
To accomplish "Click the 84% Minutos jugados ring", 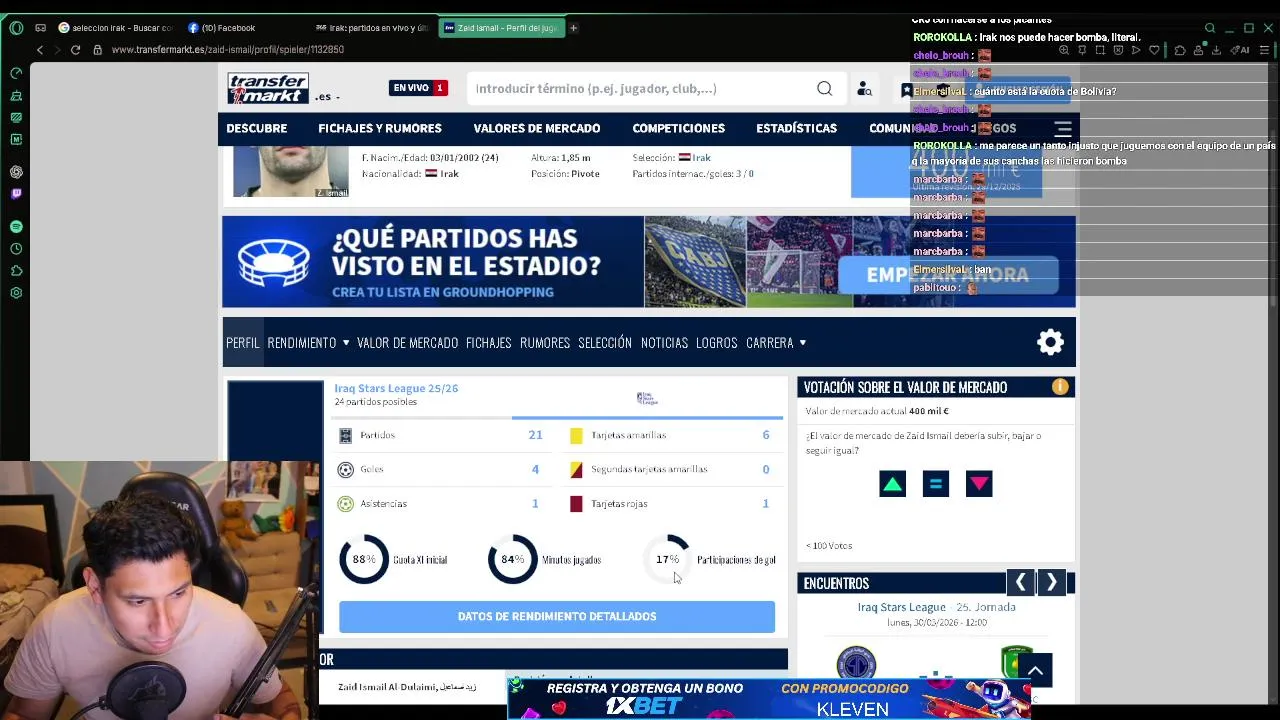I will 512,560.
